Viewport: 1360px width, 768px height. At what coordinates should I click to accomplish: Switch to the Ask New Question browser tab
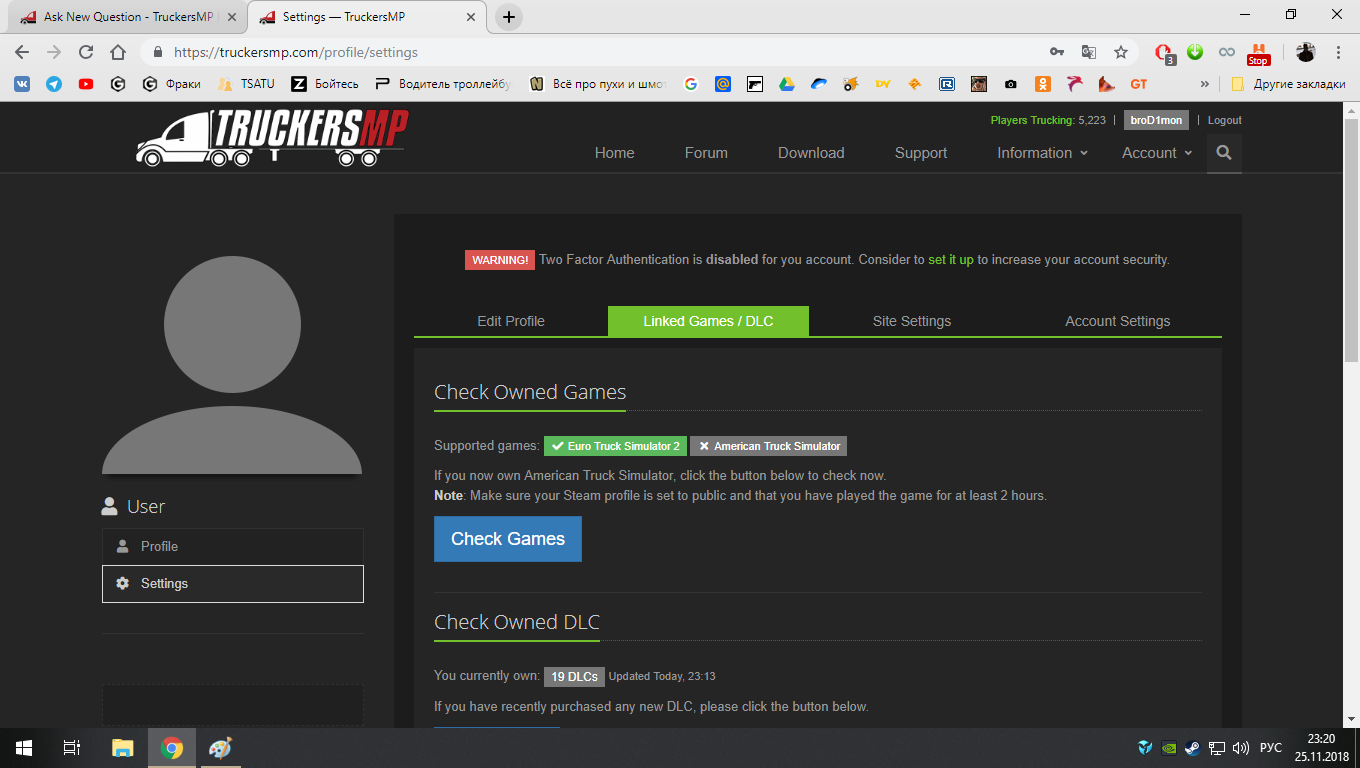[x=127, y=17]
